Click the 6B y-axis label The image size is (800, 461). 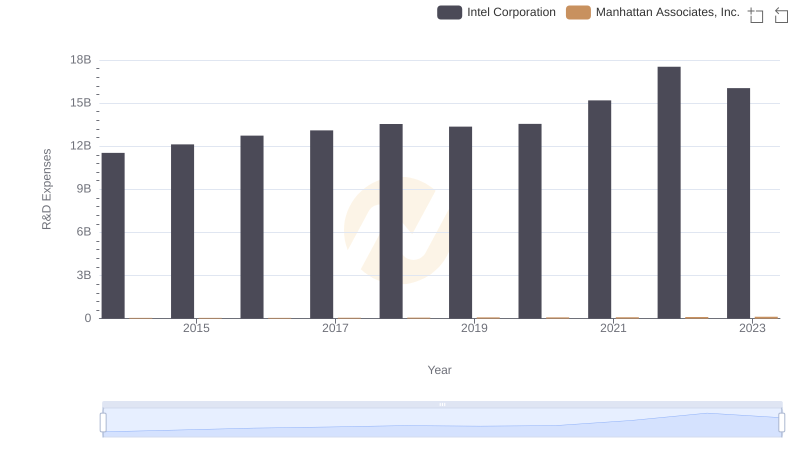[84, 232]
